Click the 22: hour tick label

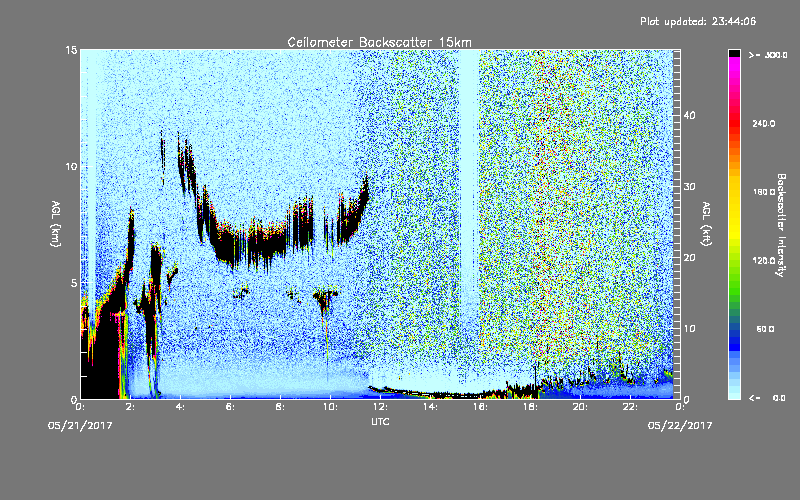(630, 407)
